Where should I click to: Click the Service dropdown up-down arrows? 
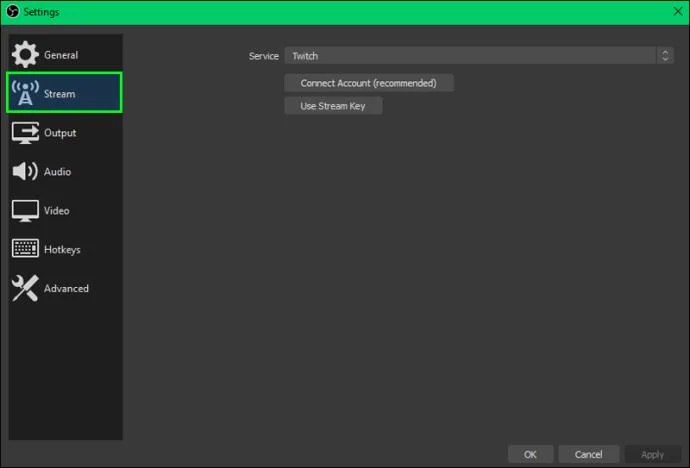tap(665, 55)
